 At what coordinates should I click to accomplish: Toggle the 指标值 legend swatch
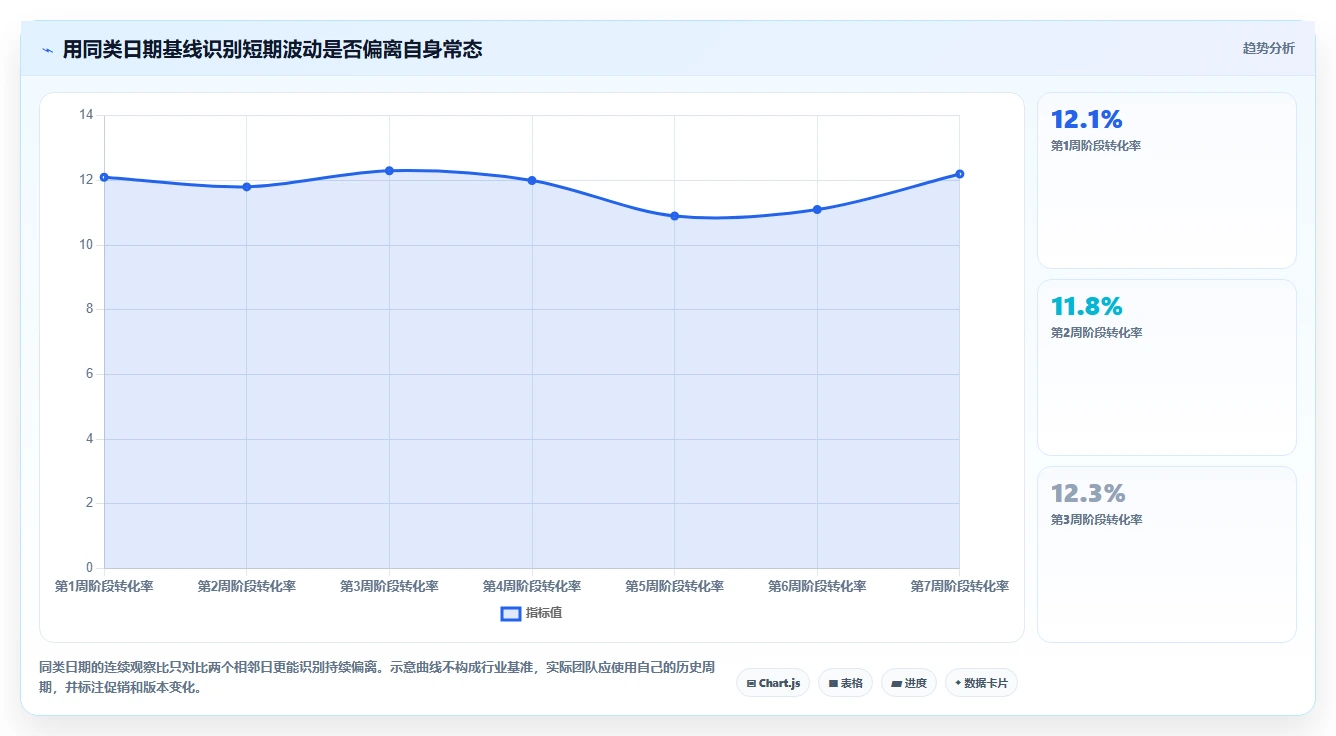point(510,613)
